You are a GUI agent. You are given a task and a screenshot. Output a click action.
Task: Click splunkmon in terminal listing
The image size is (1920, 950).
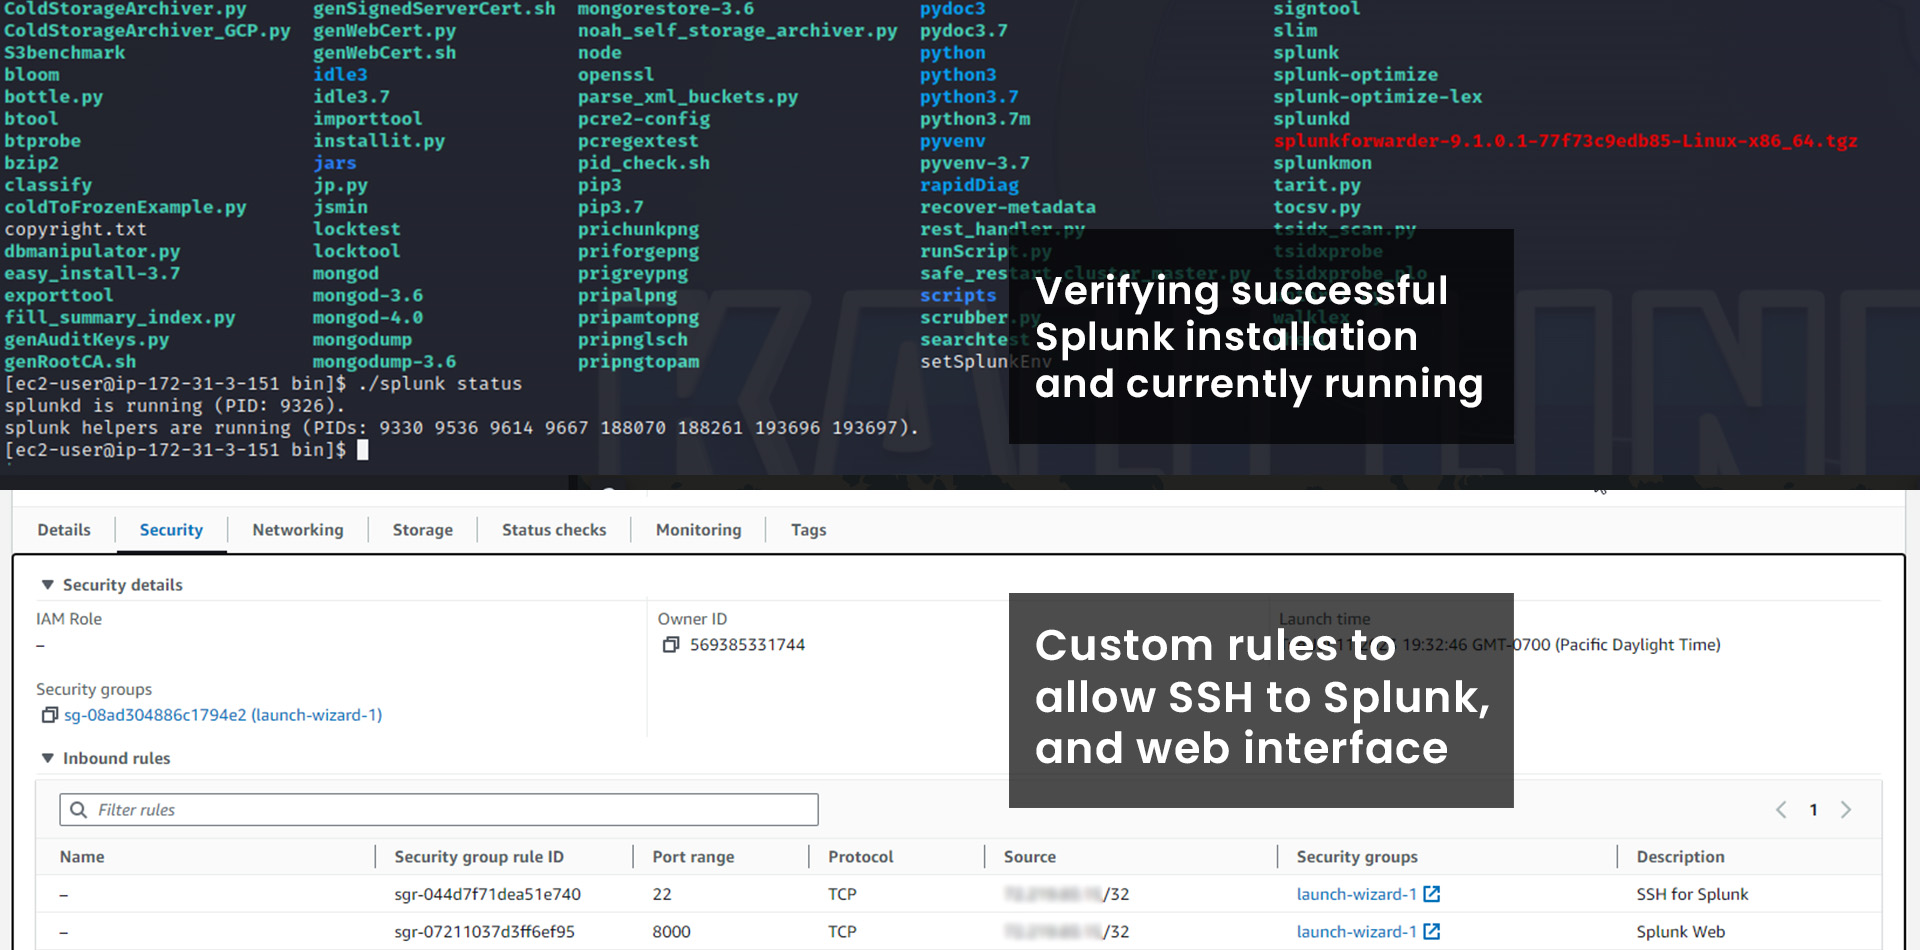click(x=1322, y=163)
